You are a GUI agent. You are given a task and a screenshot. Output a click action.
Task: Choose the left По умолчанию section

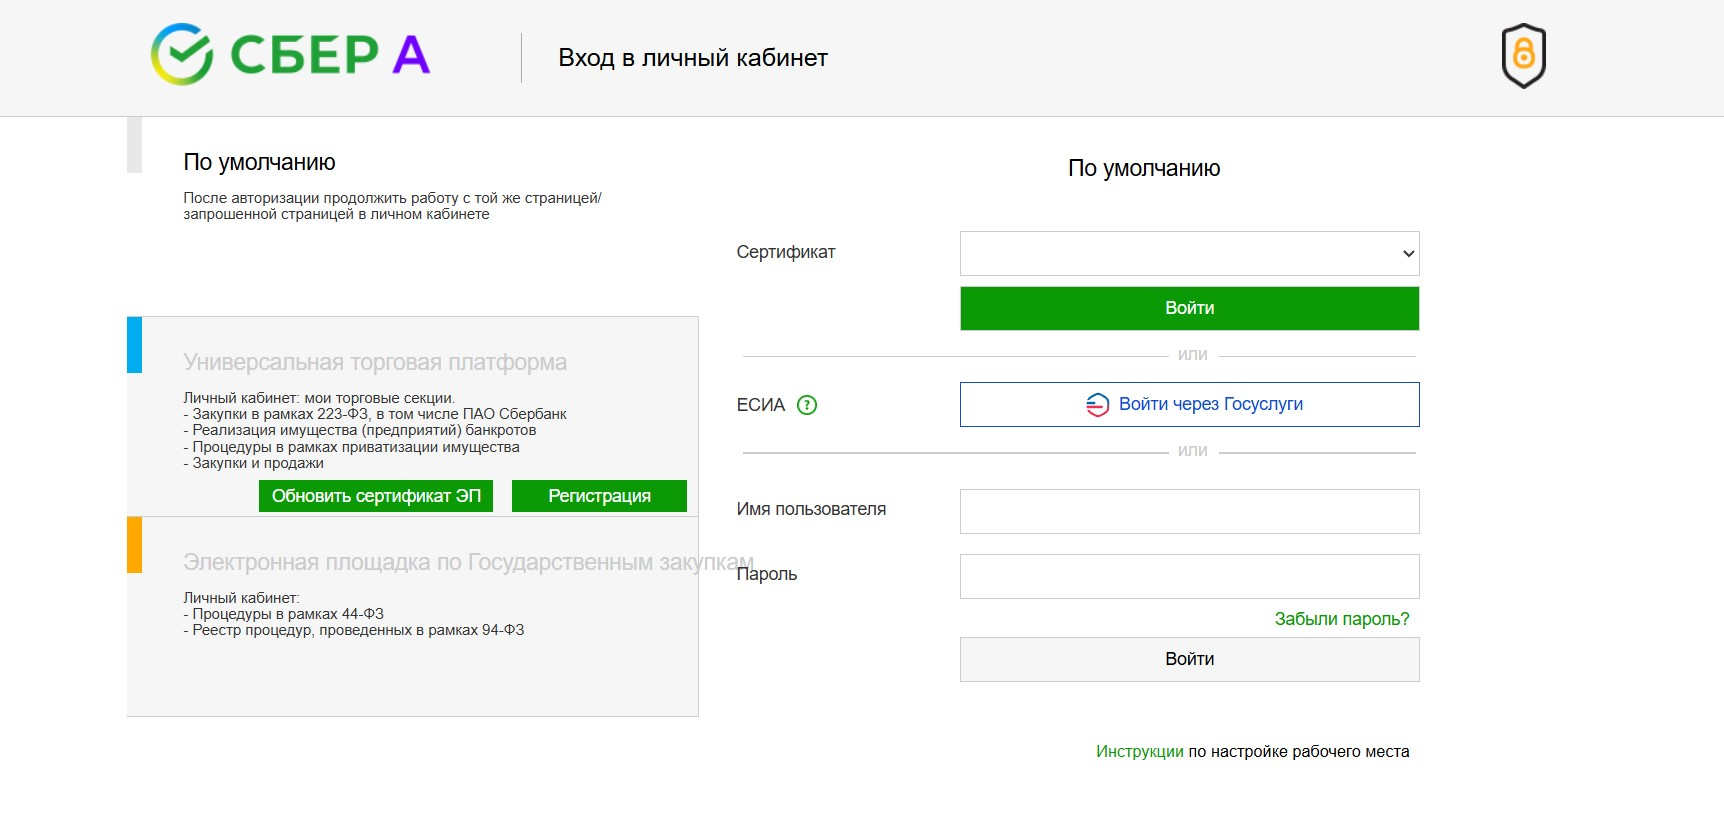[x=259, y=162]
